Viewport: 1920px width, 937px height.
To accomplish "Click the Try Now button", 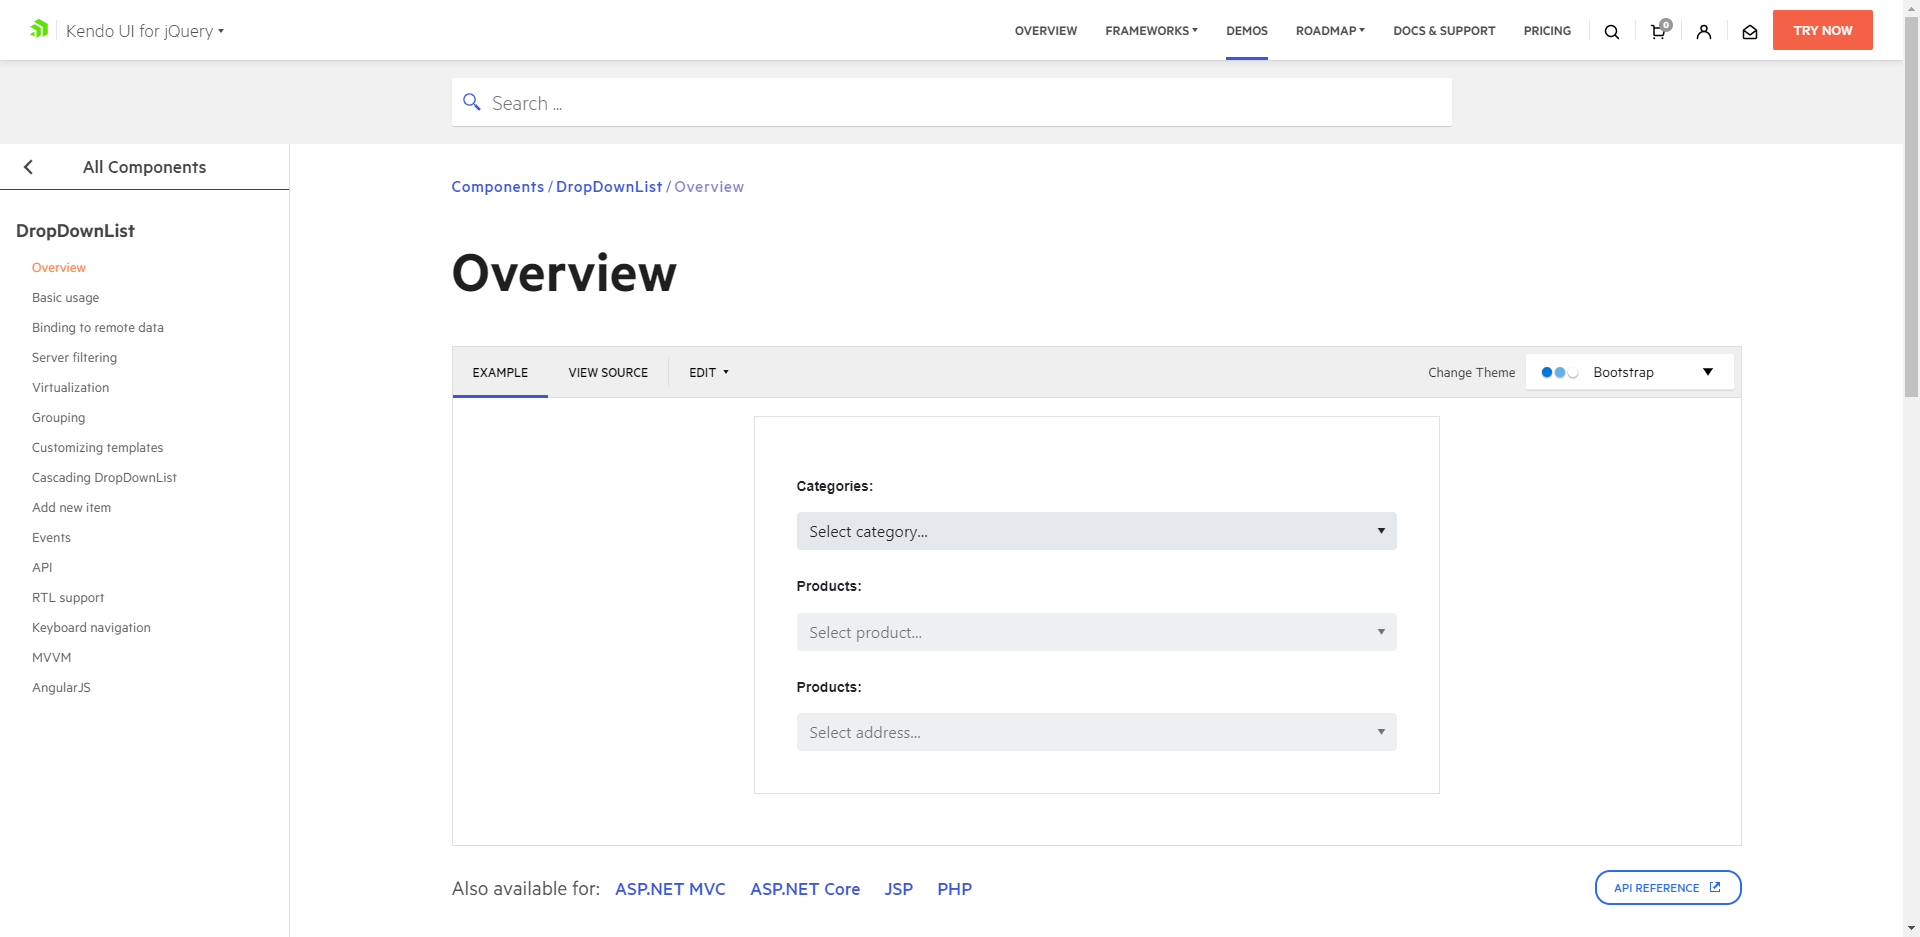I will click(x=1822, y=30).
